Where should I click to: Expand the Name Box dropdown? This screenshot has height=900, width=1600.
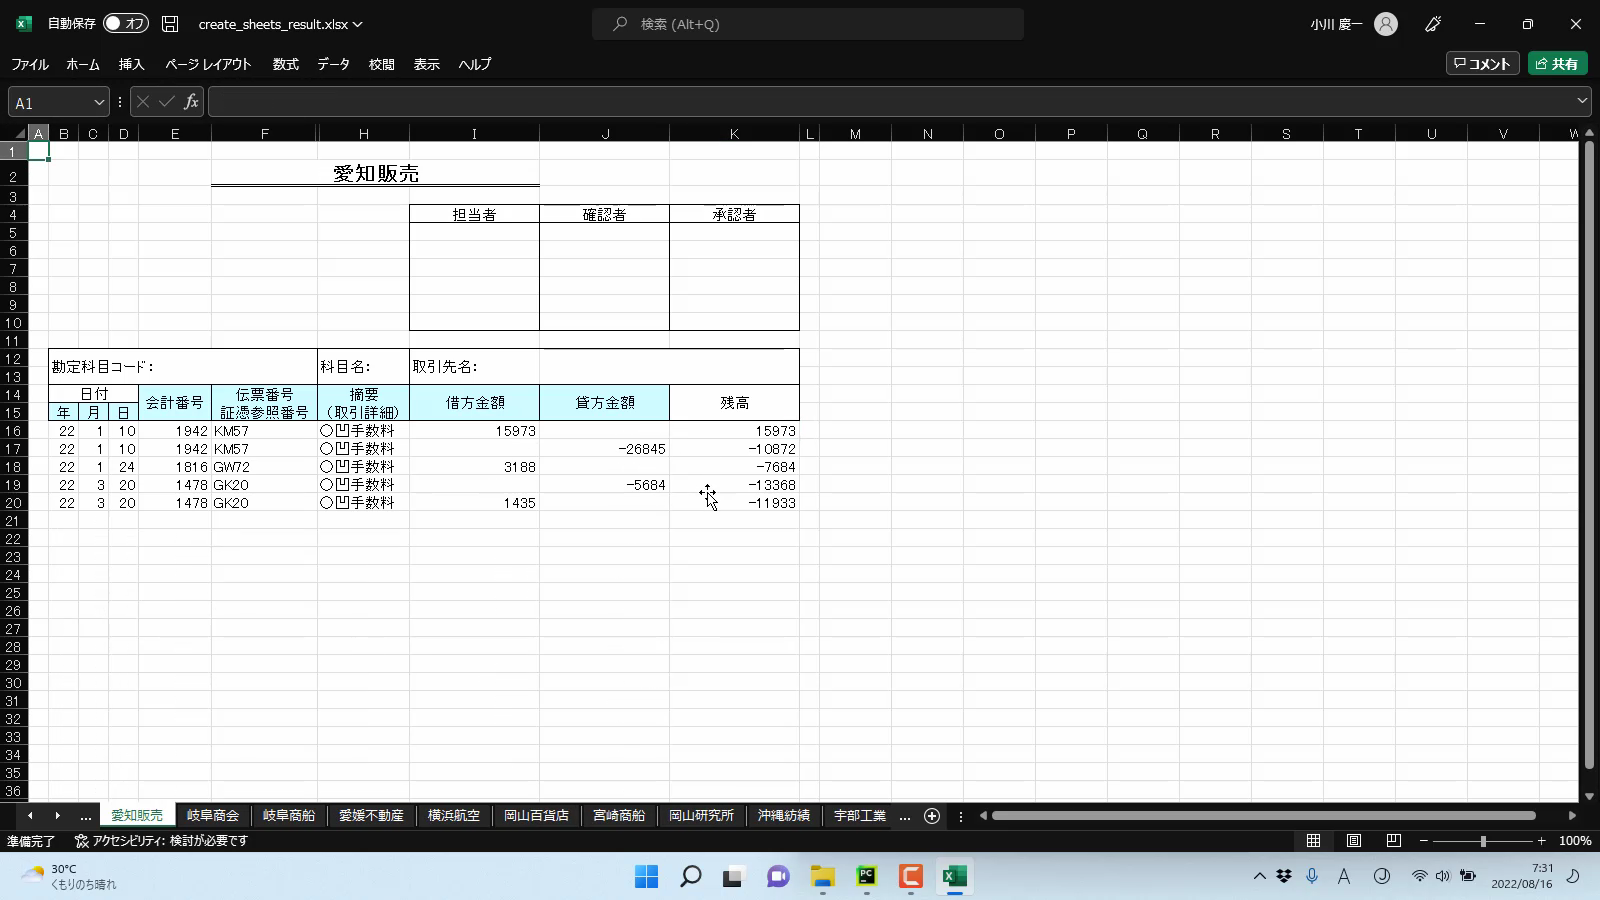coord(99,102)
